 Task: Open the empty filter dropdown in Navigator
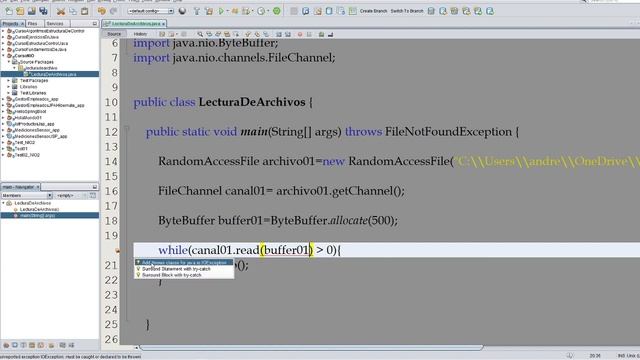[68, 196]
